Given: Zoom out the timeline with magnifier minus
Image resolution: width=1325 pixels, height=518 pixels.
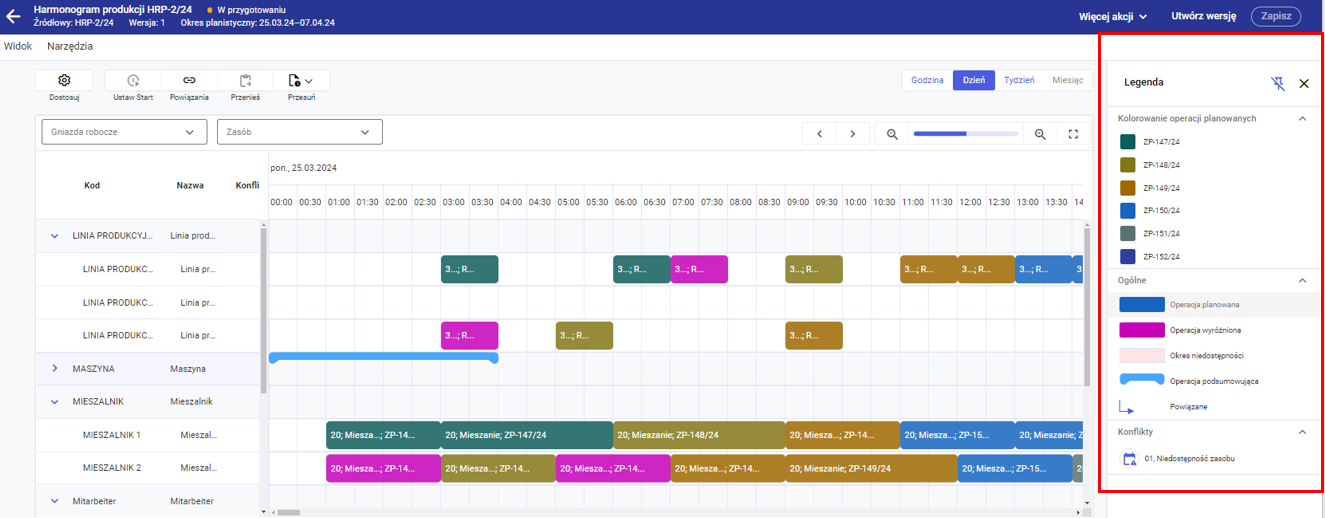Looking at the screenshot, I should 892,134.
